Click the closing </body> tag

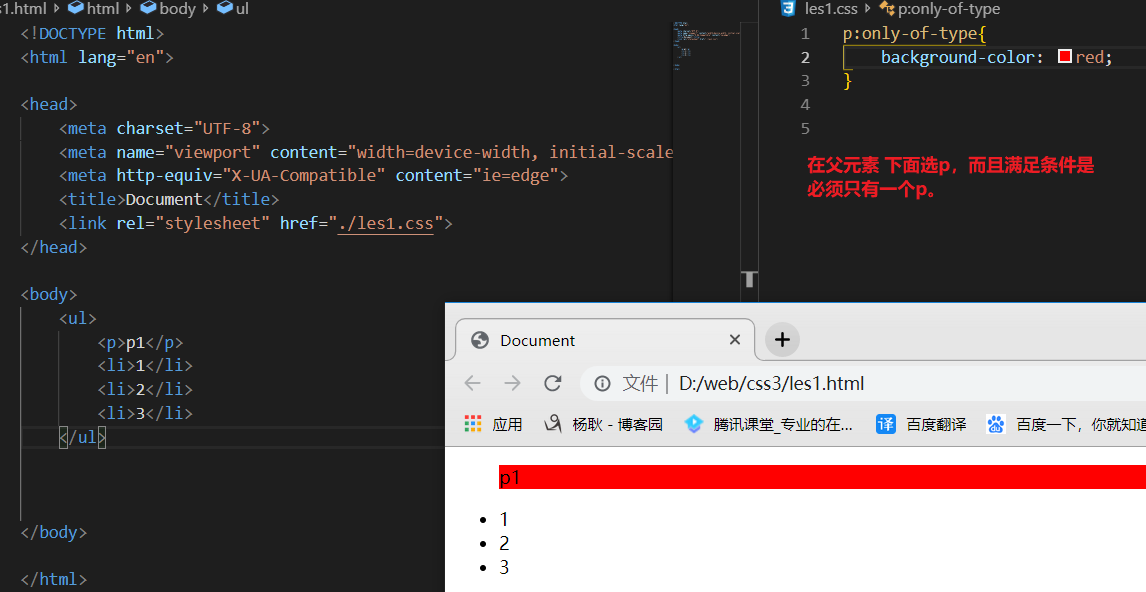(x=53, y=532)
